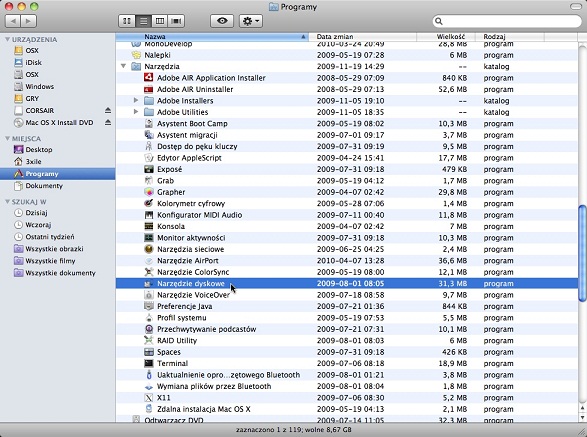This screenshot has height=437, width=587.
Task: Click the Spotlight search field
Action: coord(507,21)
